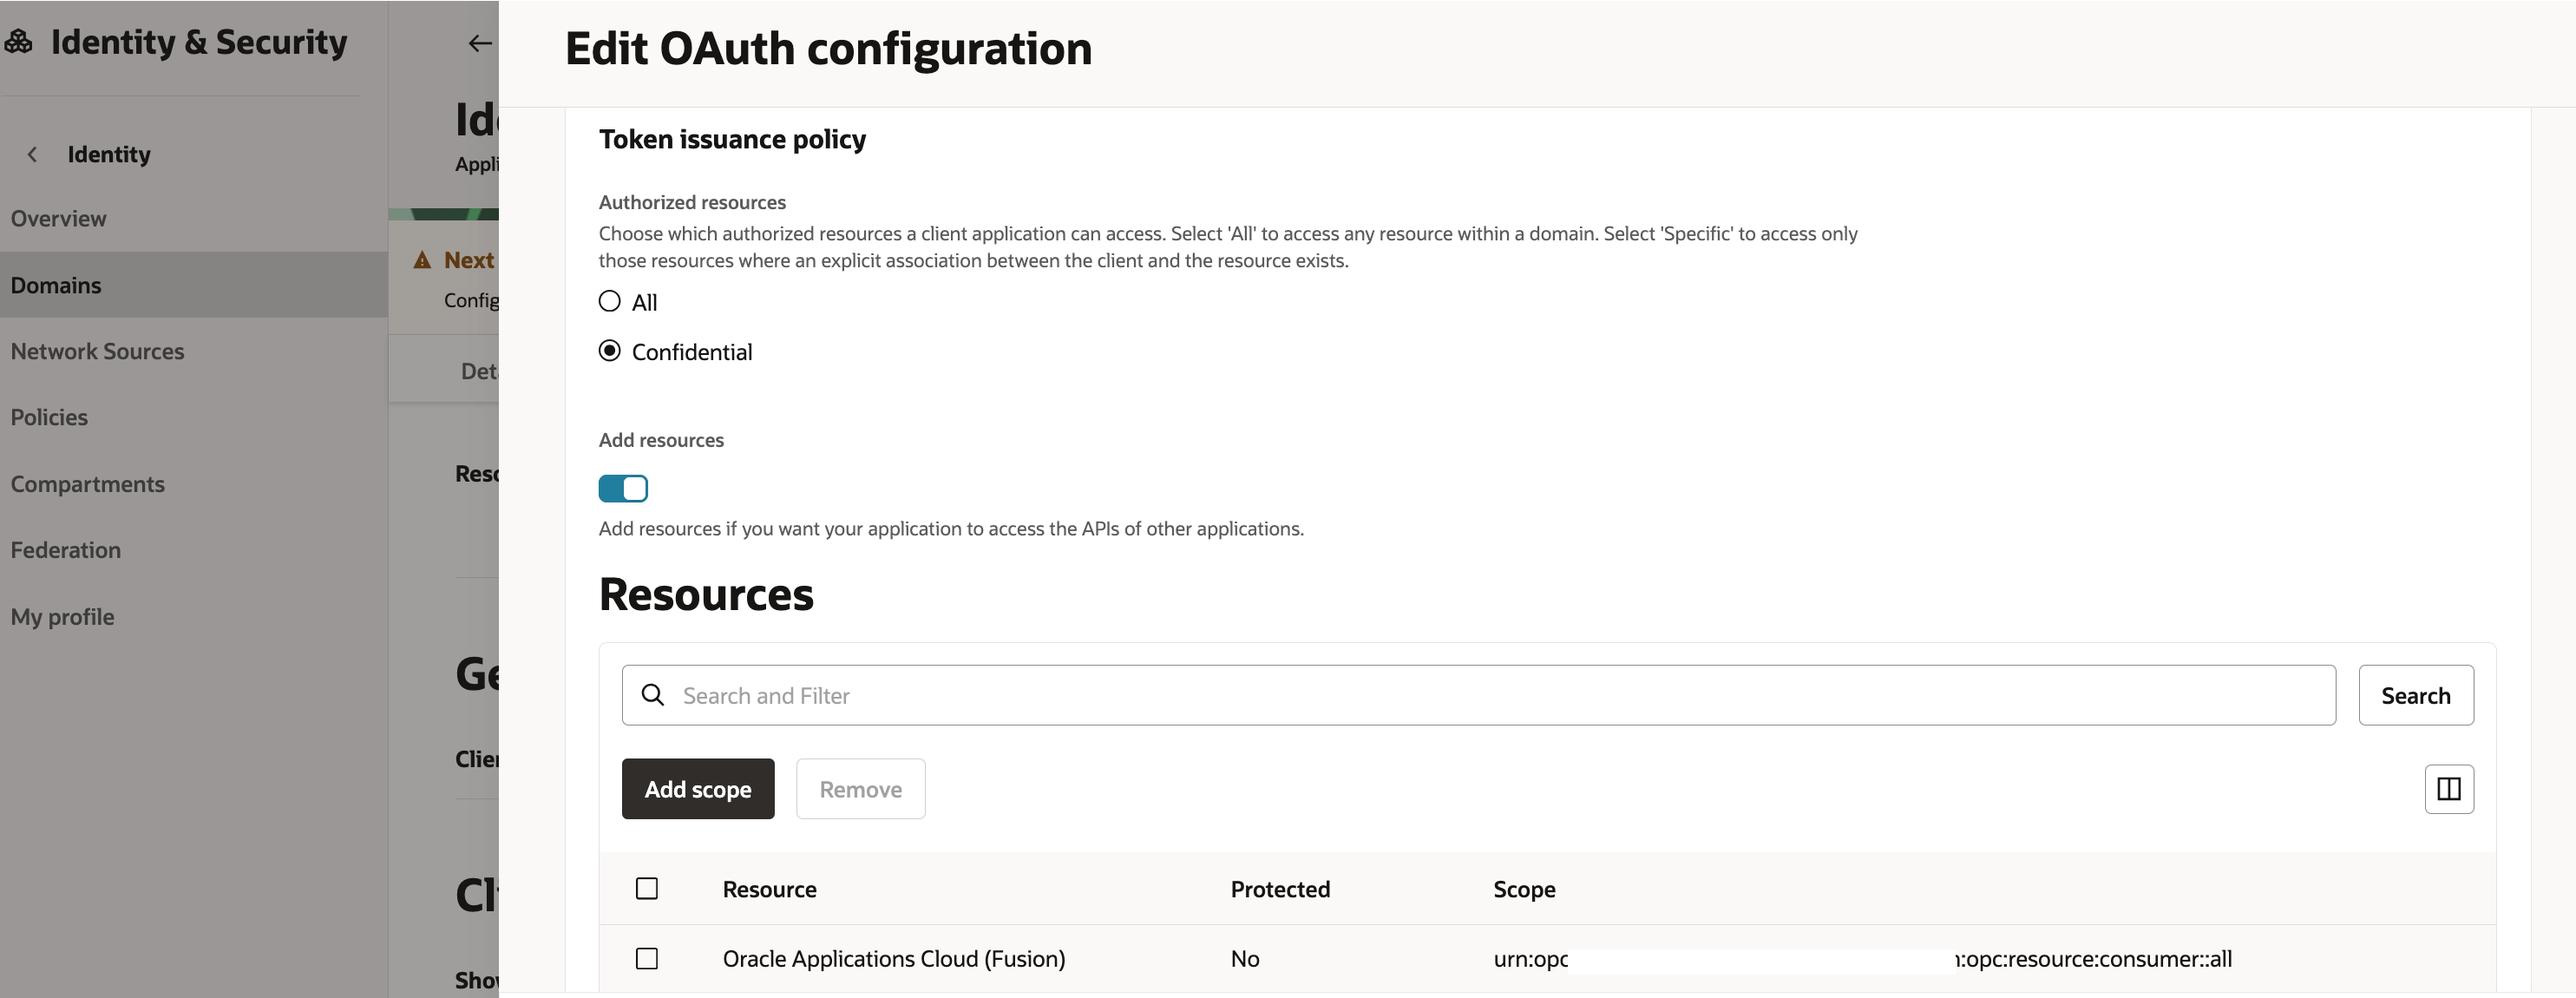2576x998 pixels.
Task: Check the select-all checkbox in the table header
Action: (647, 887)
